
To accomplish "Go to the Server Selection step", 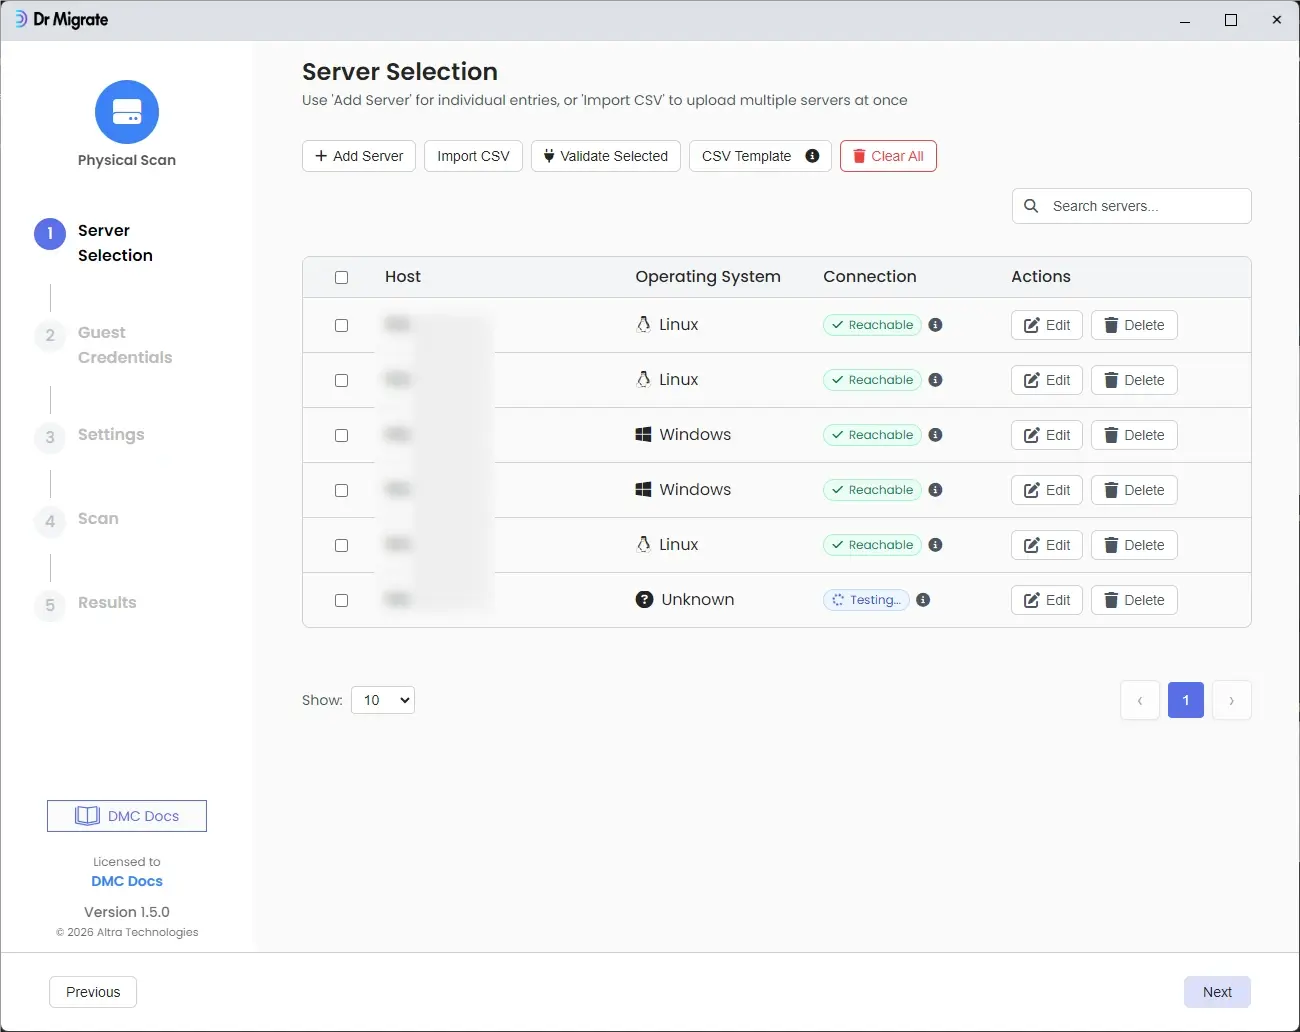I will 95,243.
